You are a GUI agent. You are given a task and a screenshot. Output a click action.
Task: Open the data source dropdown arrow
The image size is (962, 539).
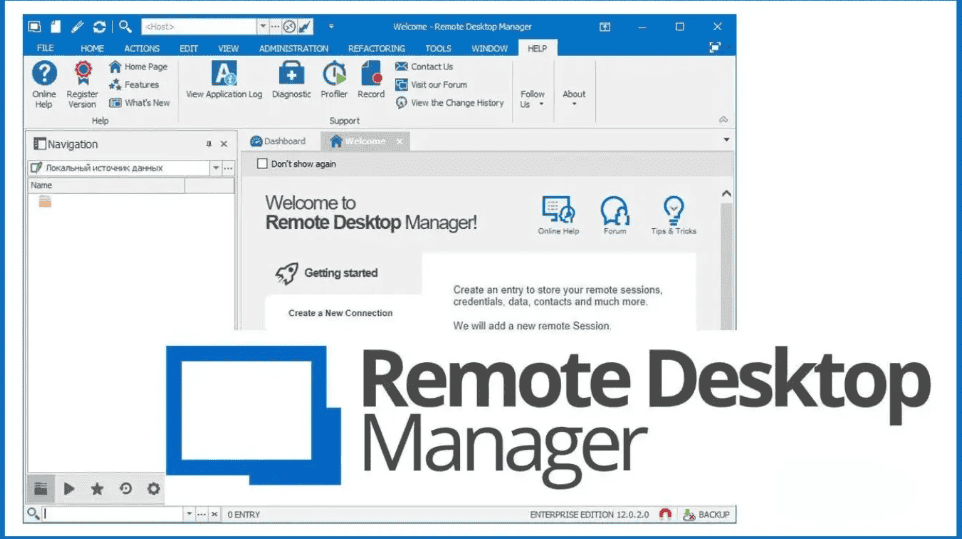(216, 167)
